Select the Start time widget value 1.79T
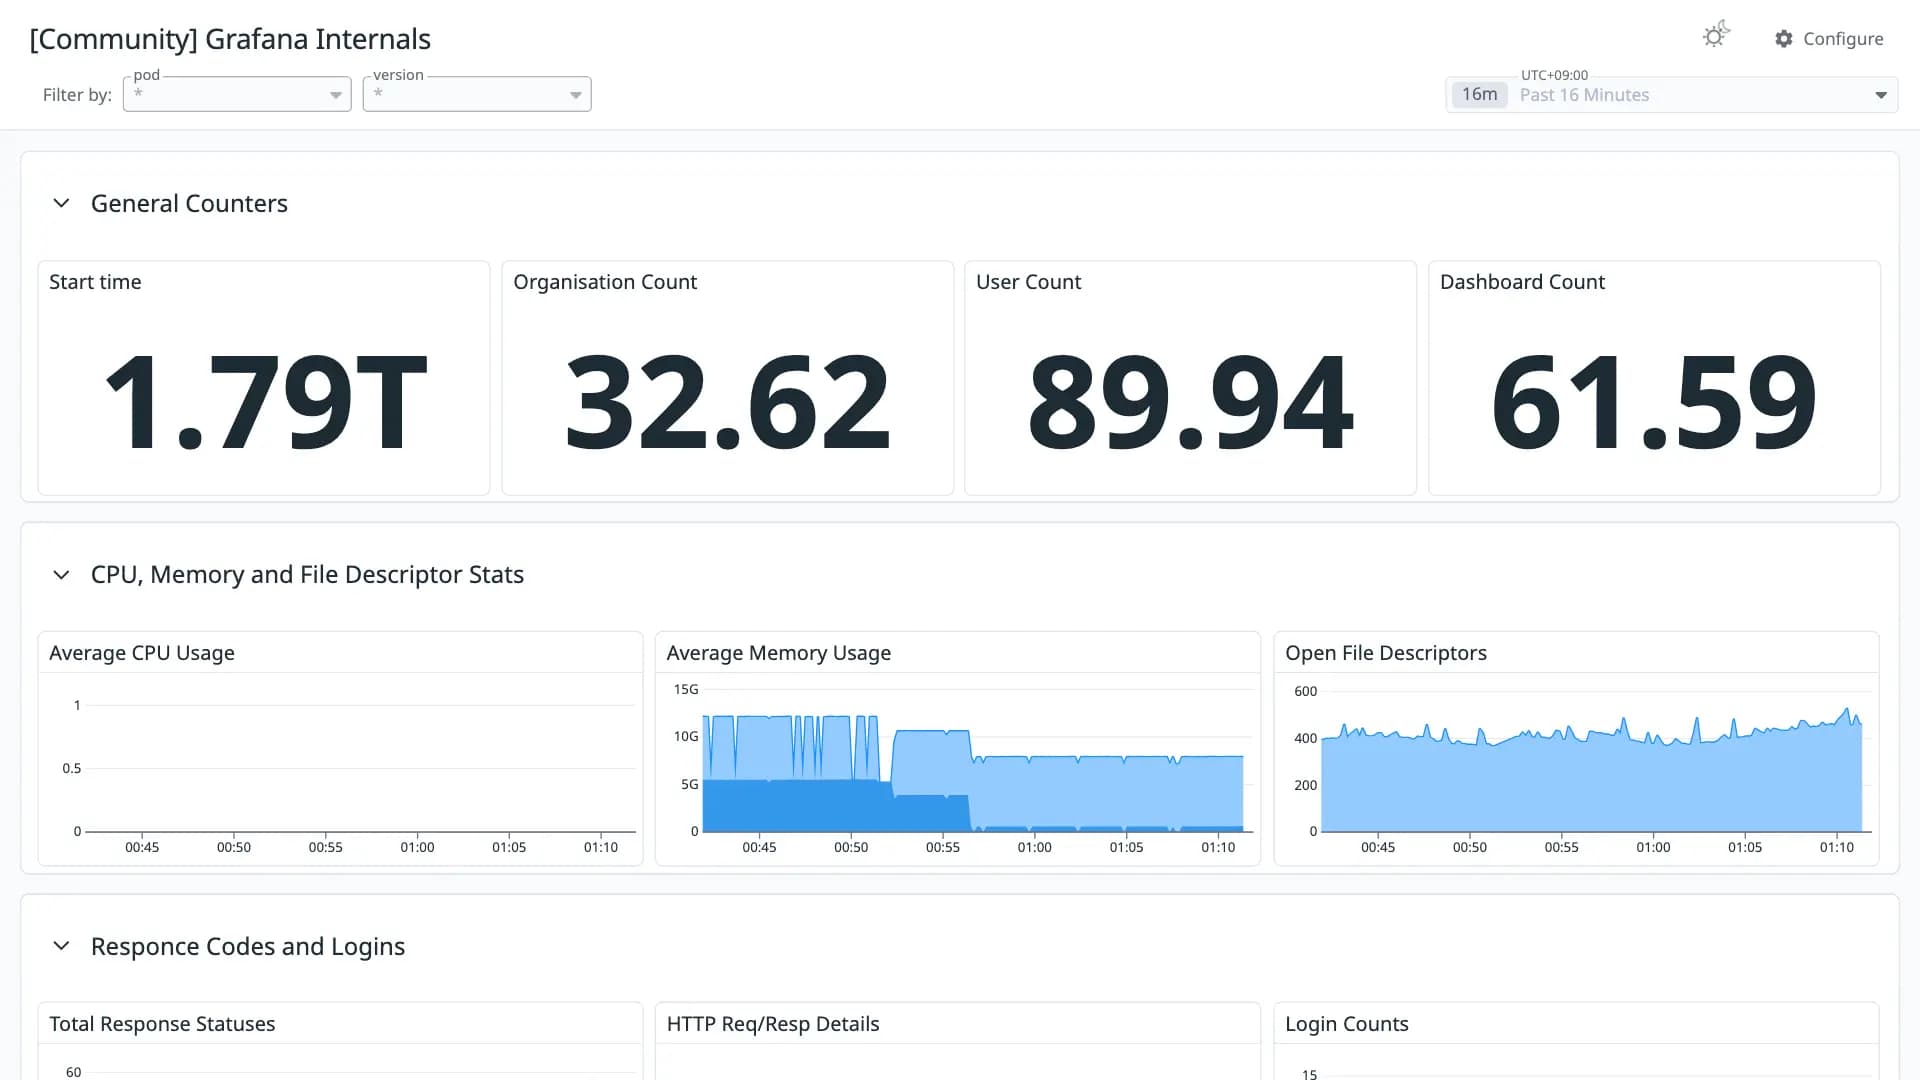The width and height of the screenshot is (1920, 1080). (265, 402)
